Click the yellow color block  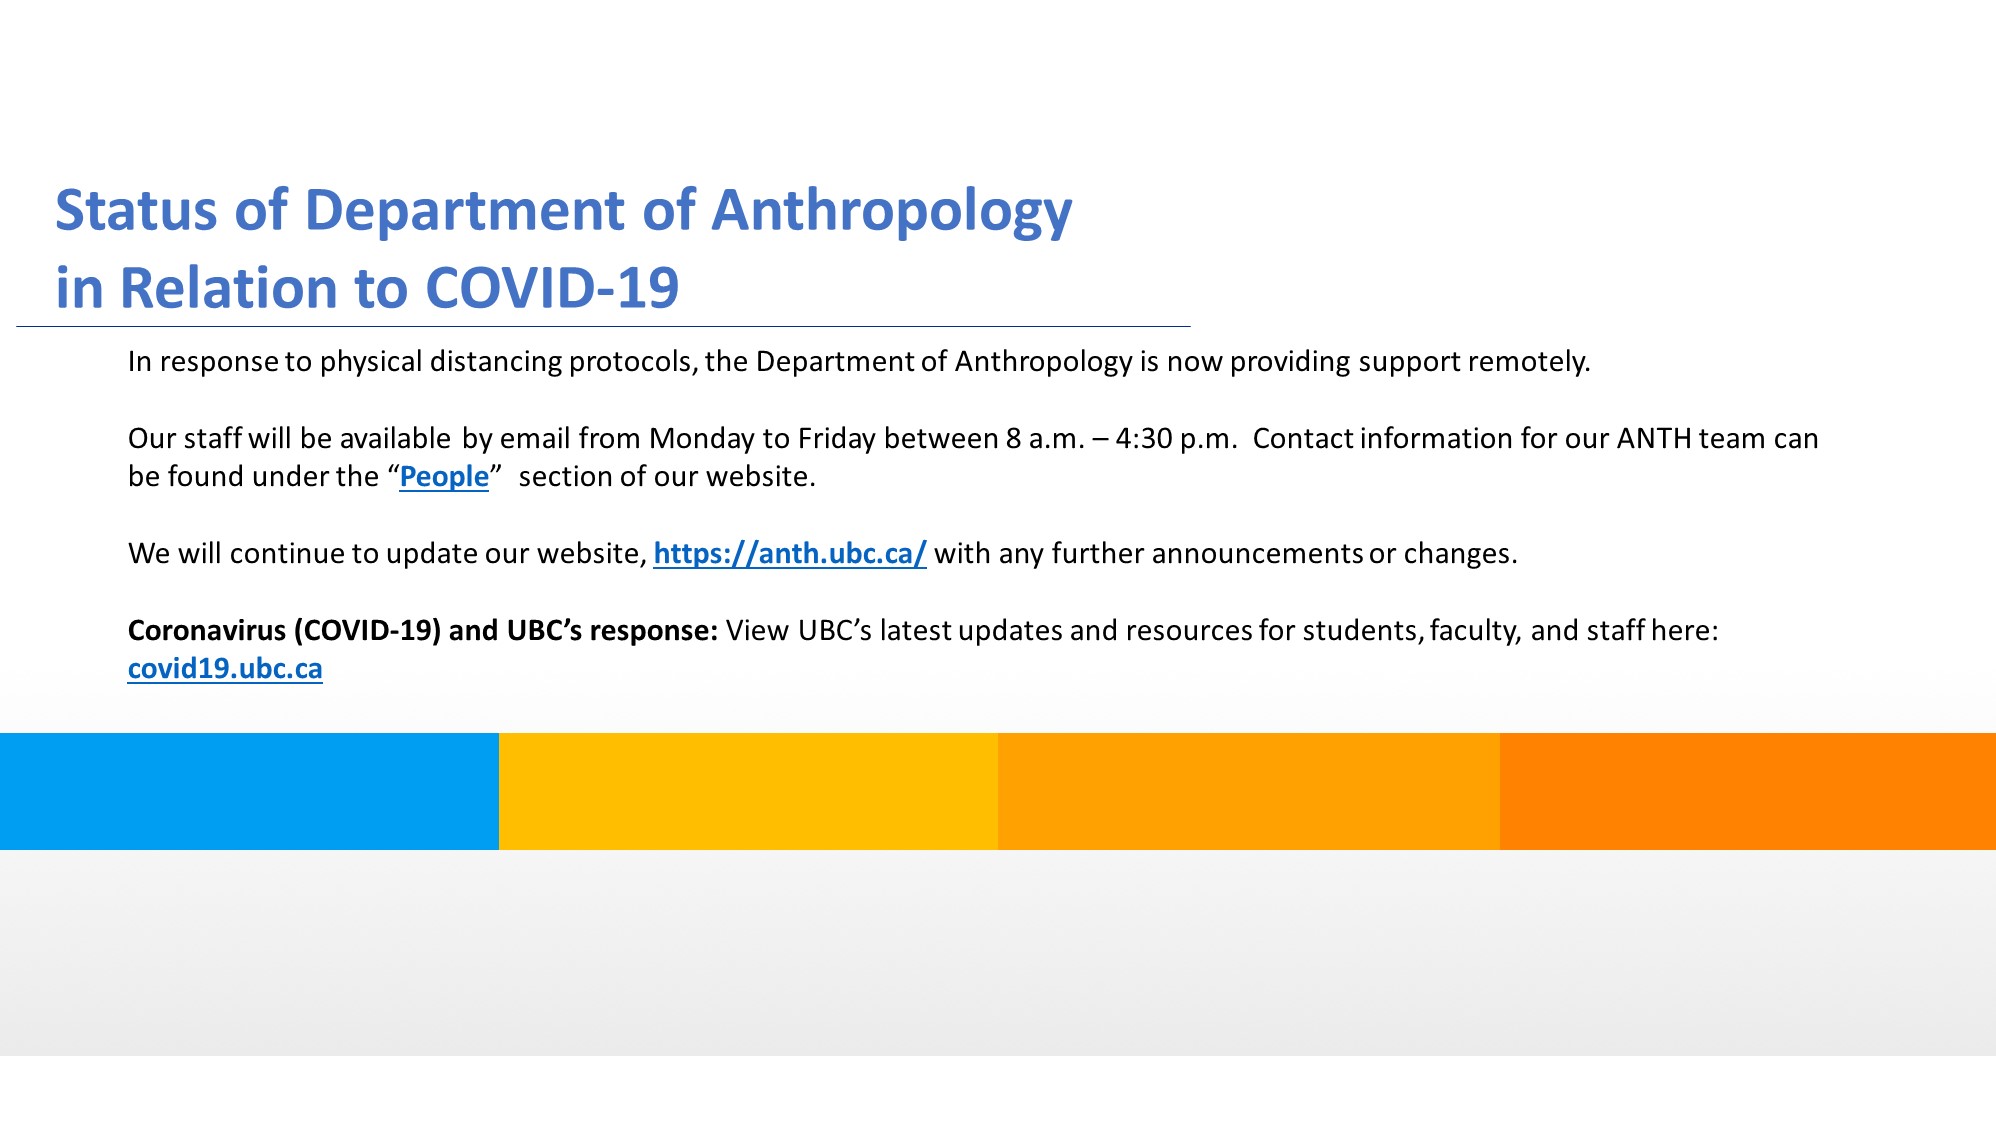(748, 791)
